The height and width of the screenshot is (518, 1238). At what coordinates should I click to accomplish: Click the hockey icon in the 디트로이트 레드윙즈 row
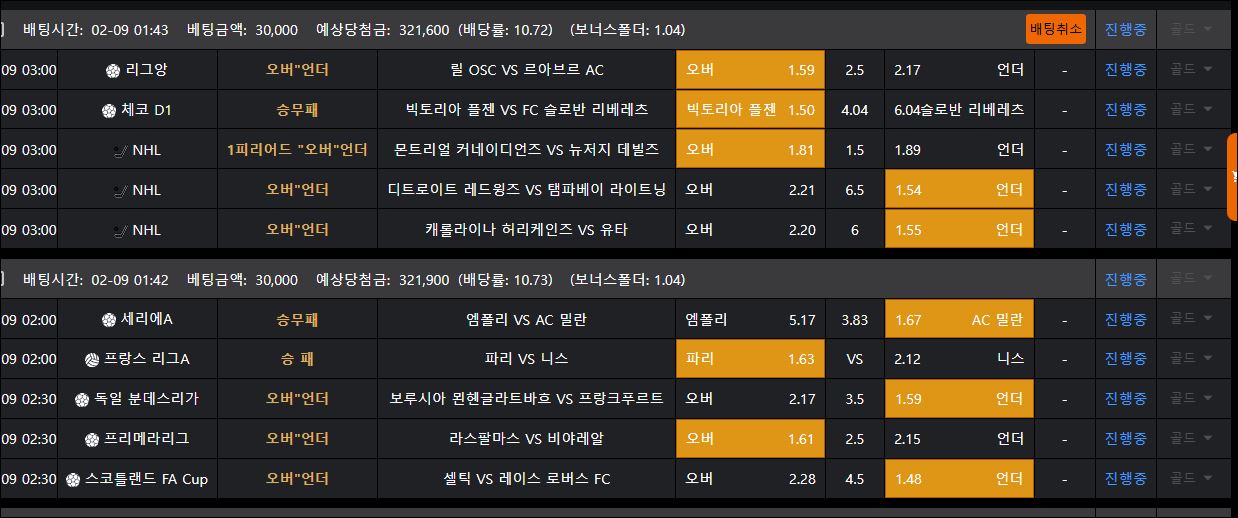point(121,190)
